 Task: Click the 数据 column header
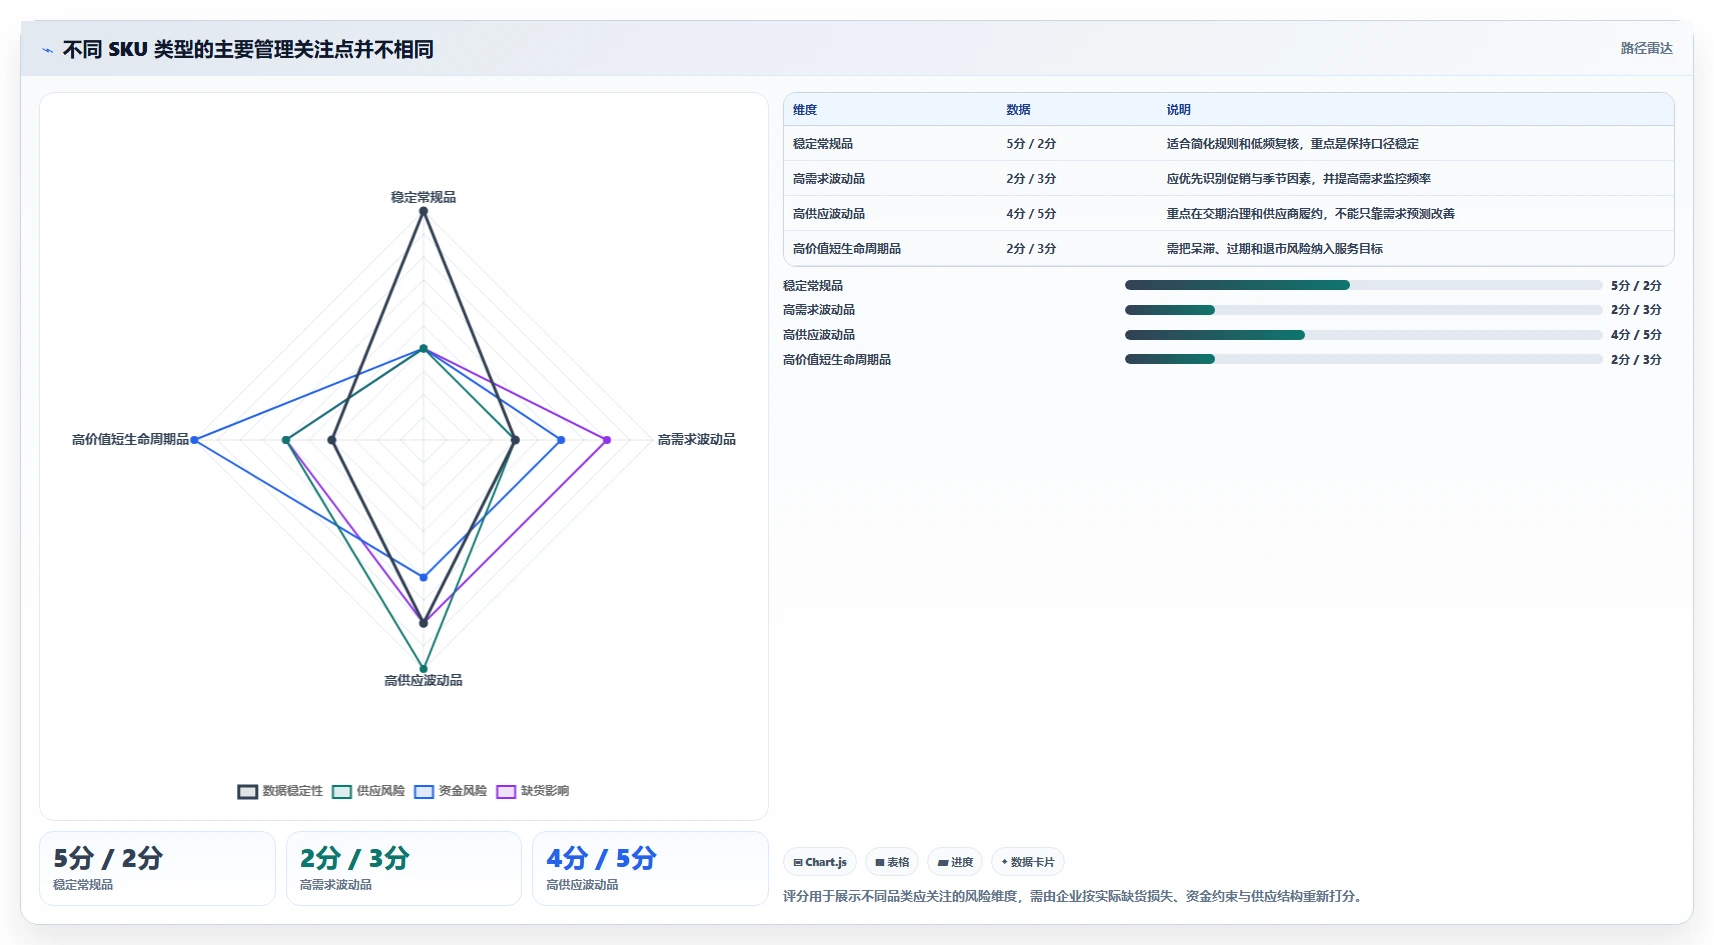(x=1018, y=110)
